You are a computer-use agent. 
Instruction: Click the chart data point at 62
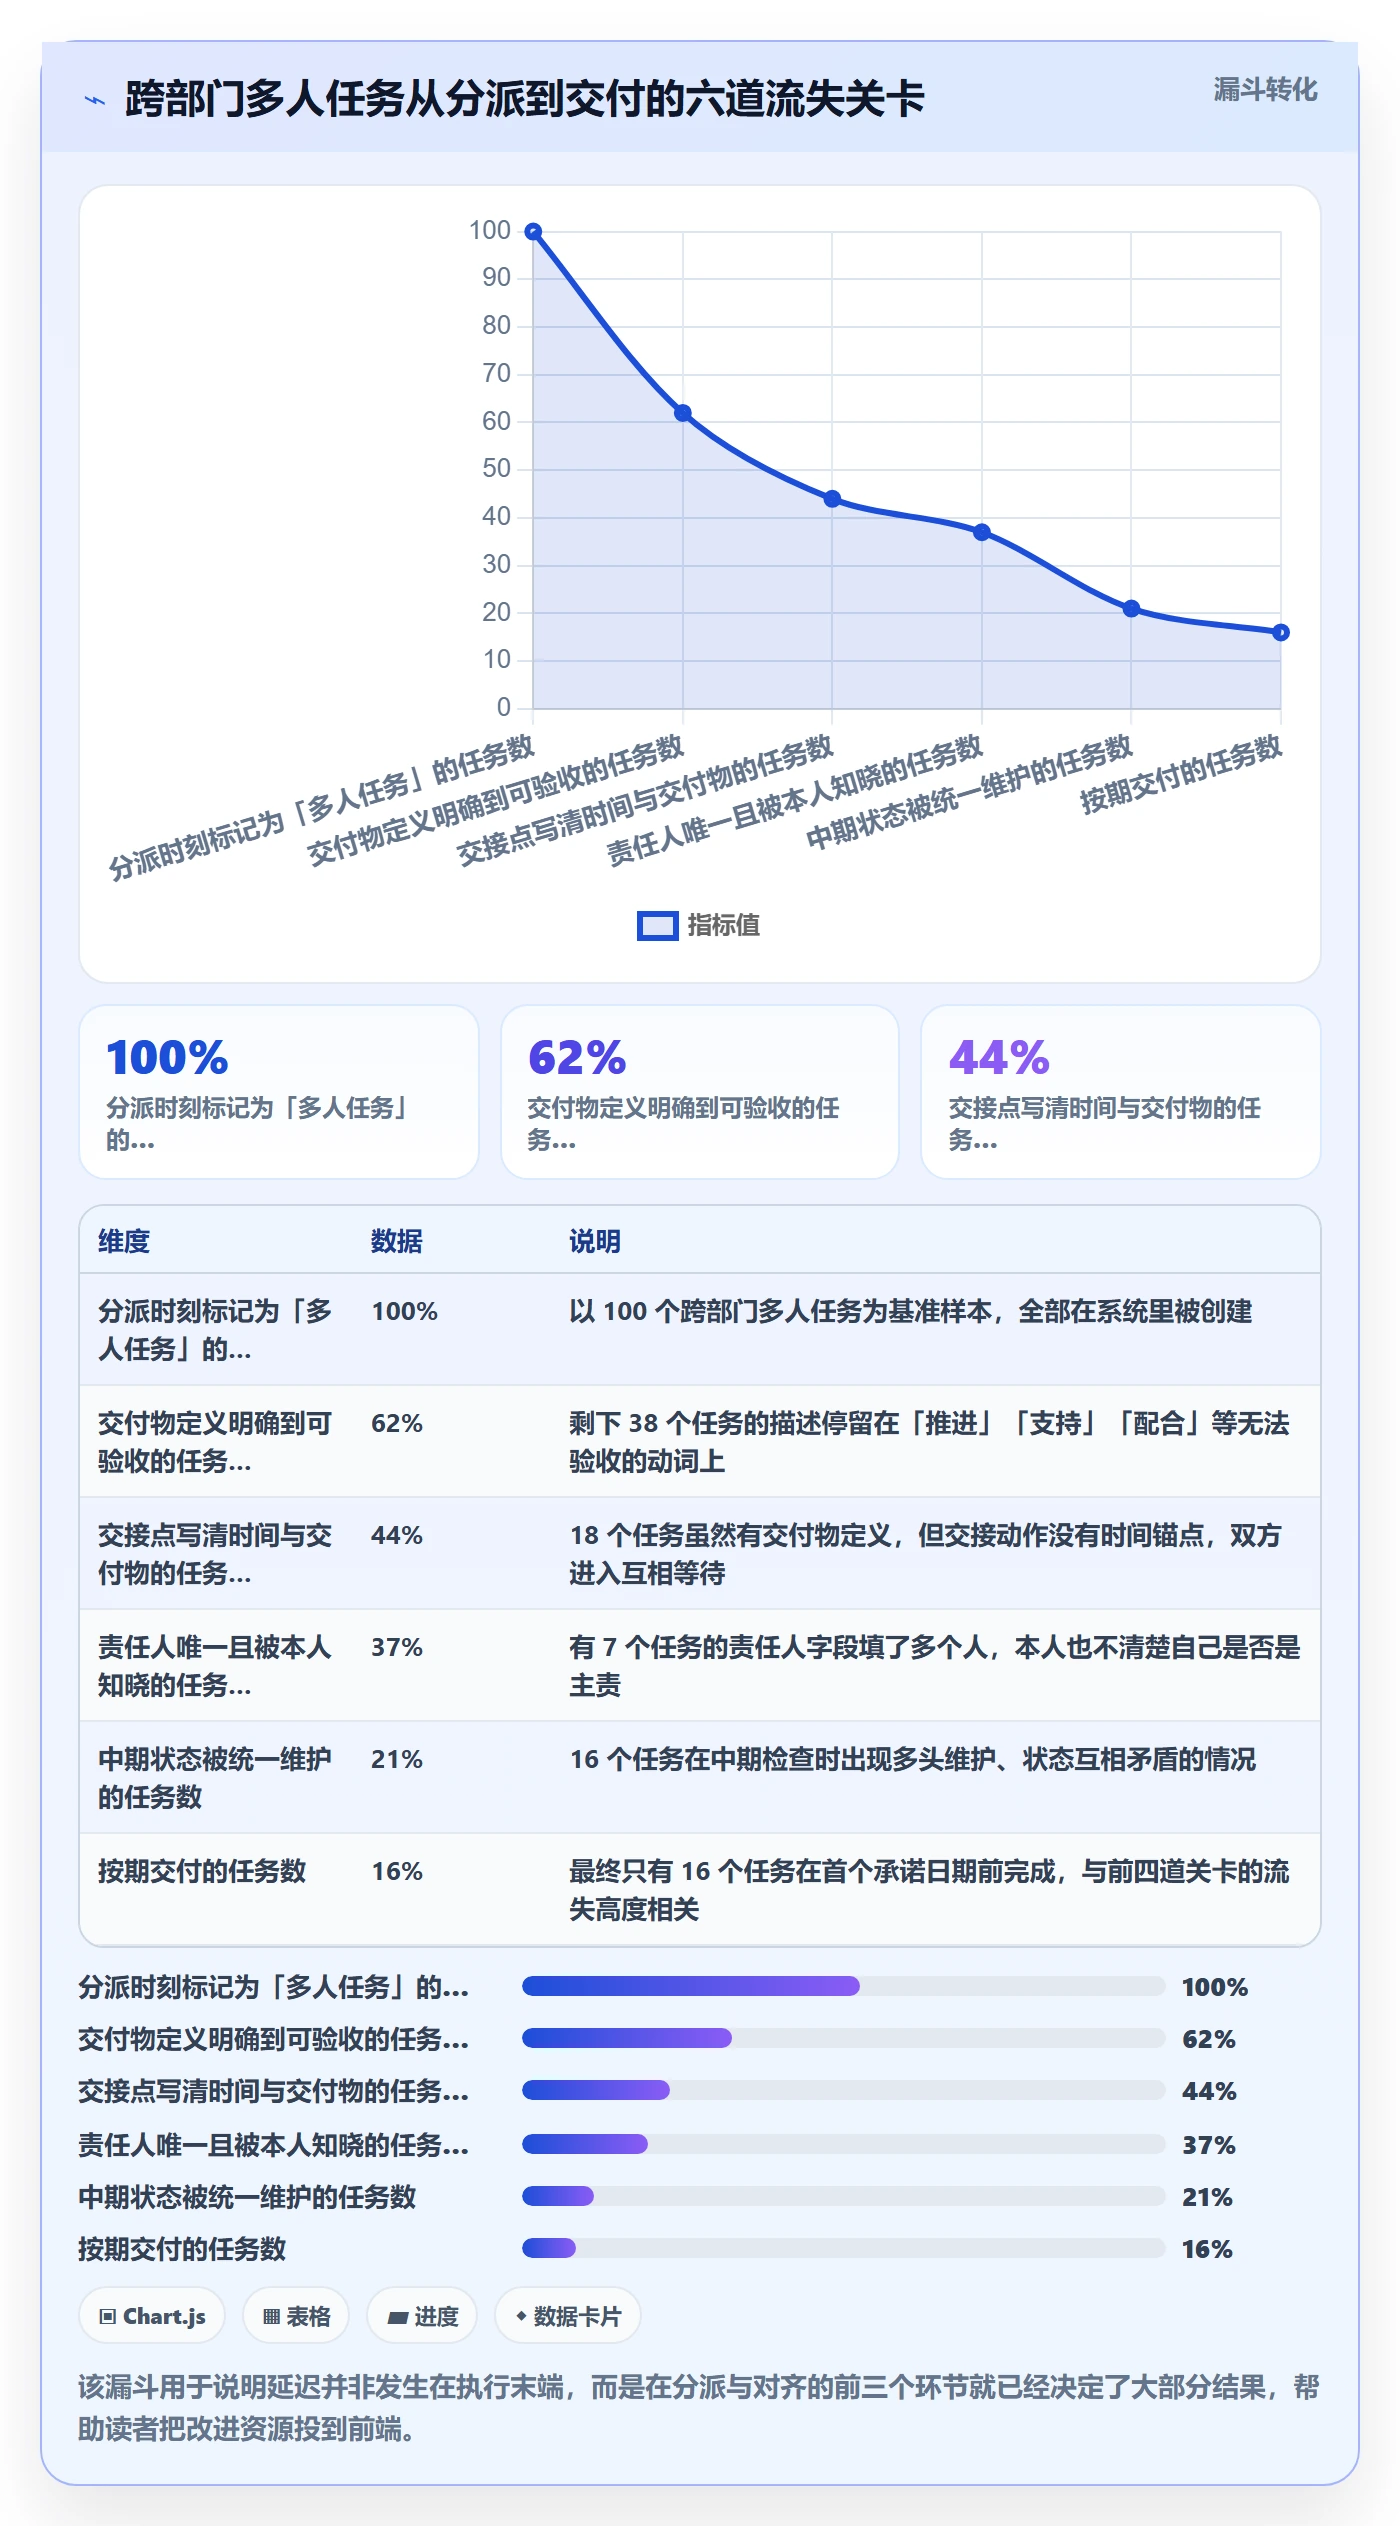683,413
